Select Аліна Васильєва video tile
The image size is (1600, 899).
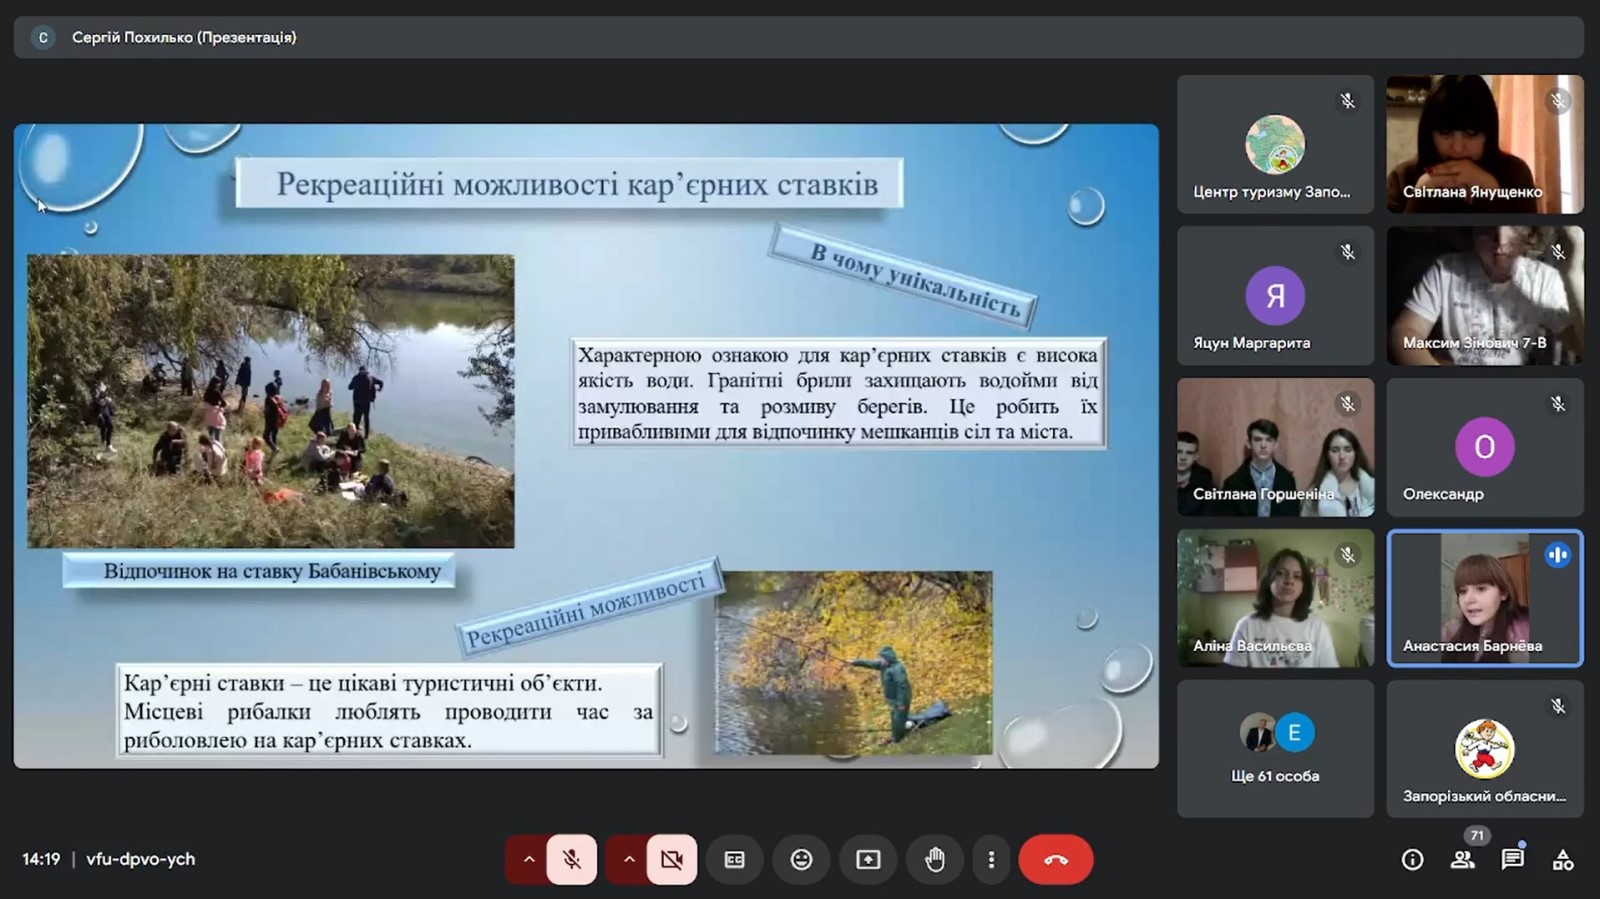pos(1275,598)
